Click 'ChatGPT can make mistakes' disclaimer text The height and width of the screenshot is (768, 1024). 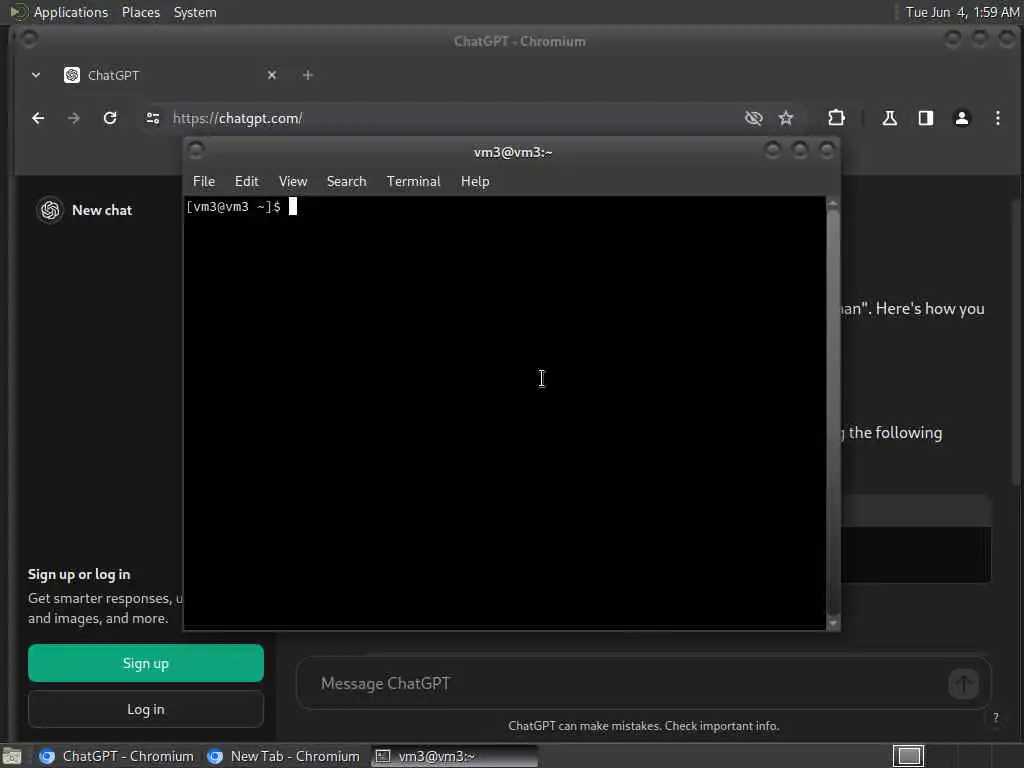[x=643, y=726]
